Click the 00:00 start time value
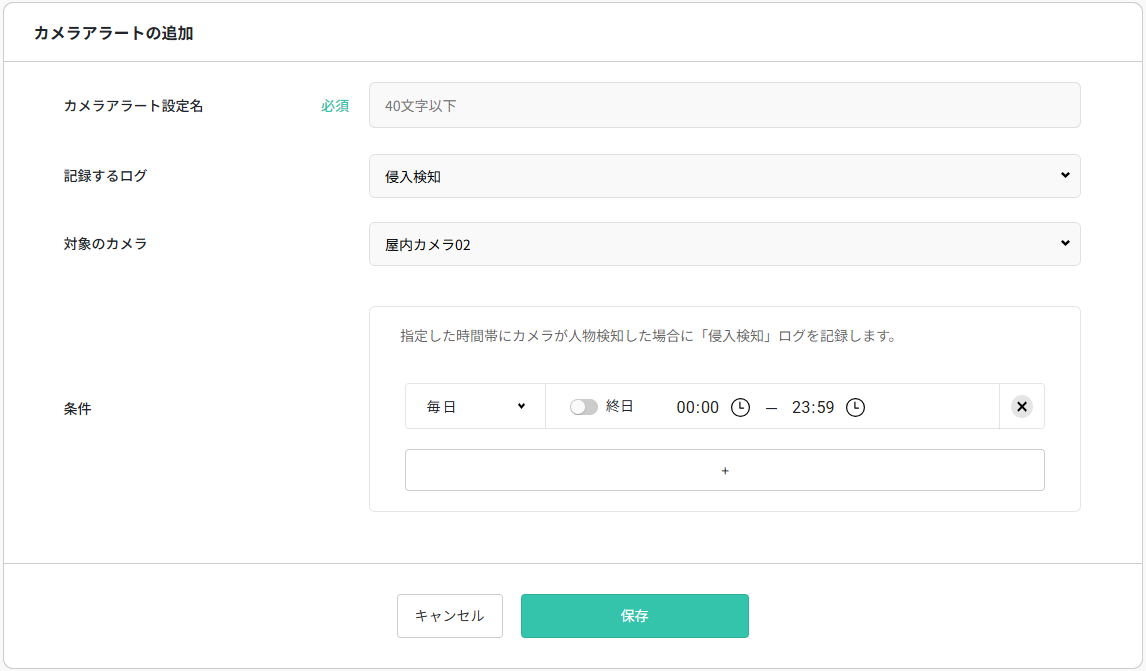This screenshot has height=671, width=1146. tap(697, 406)
